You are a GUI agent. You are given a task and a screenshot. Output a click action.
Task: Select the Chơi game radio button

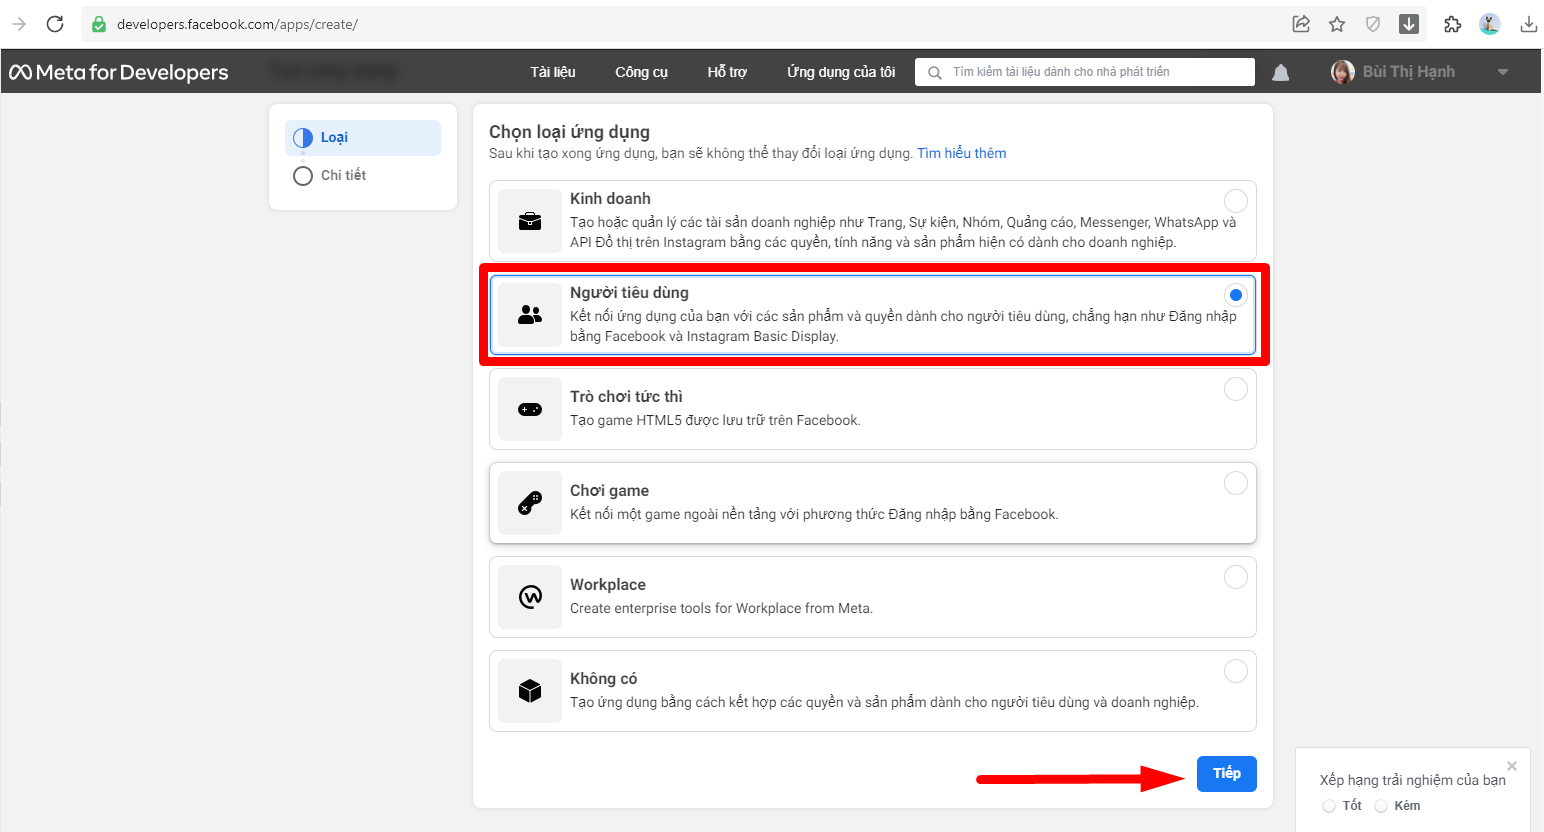click(x=1236, y=483)
